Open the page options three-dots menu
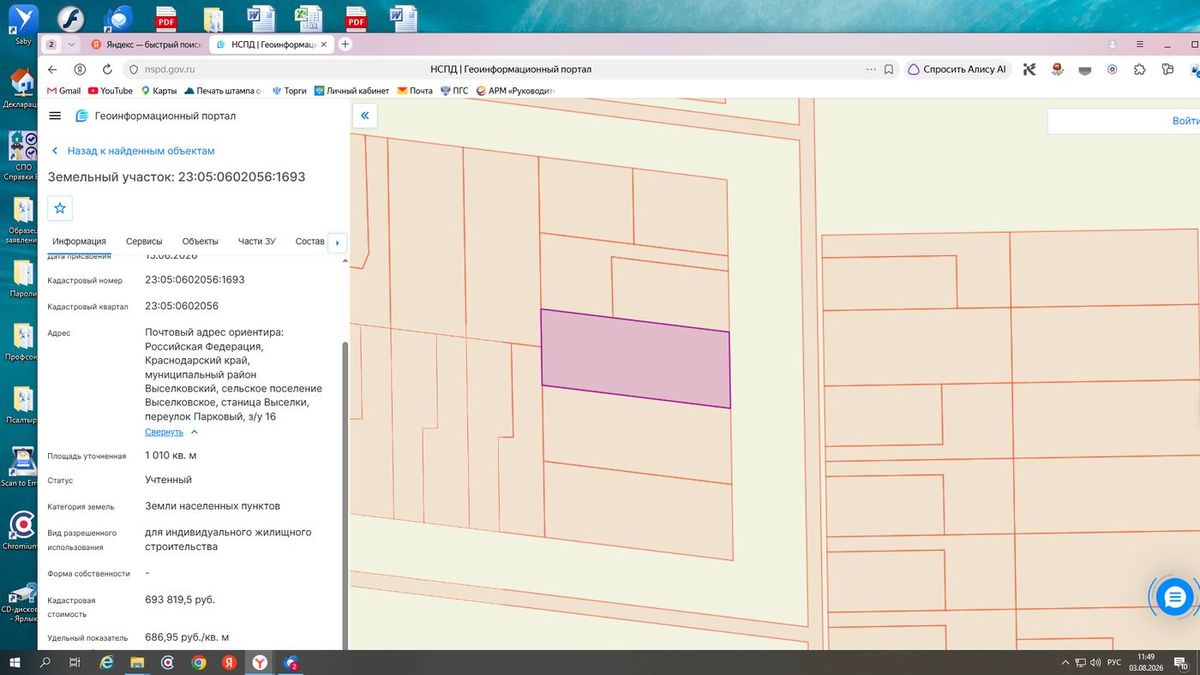Viewport: 1200px width, 675px height. (x=870, y=70)
